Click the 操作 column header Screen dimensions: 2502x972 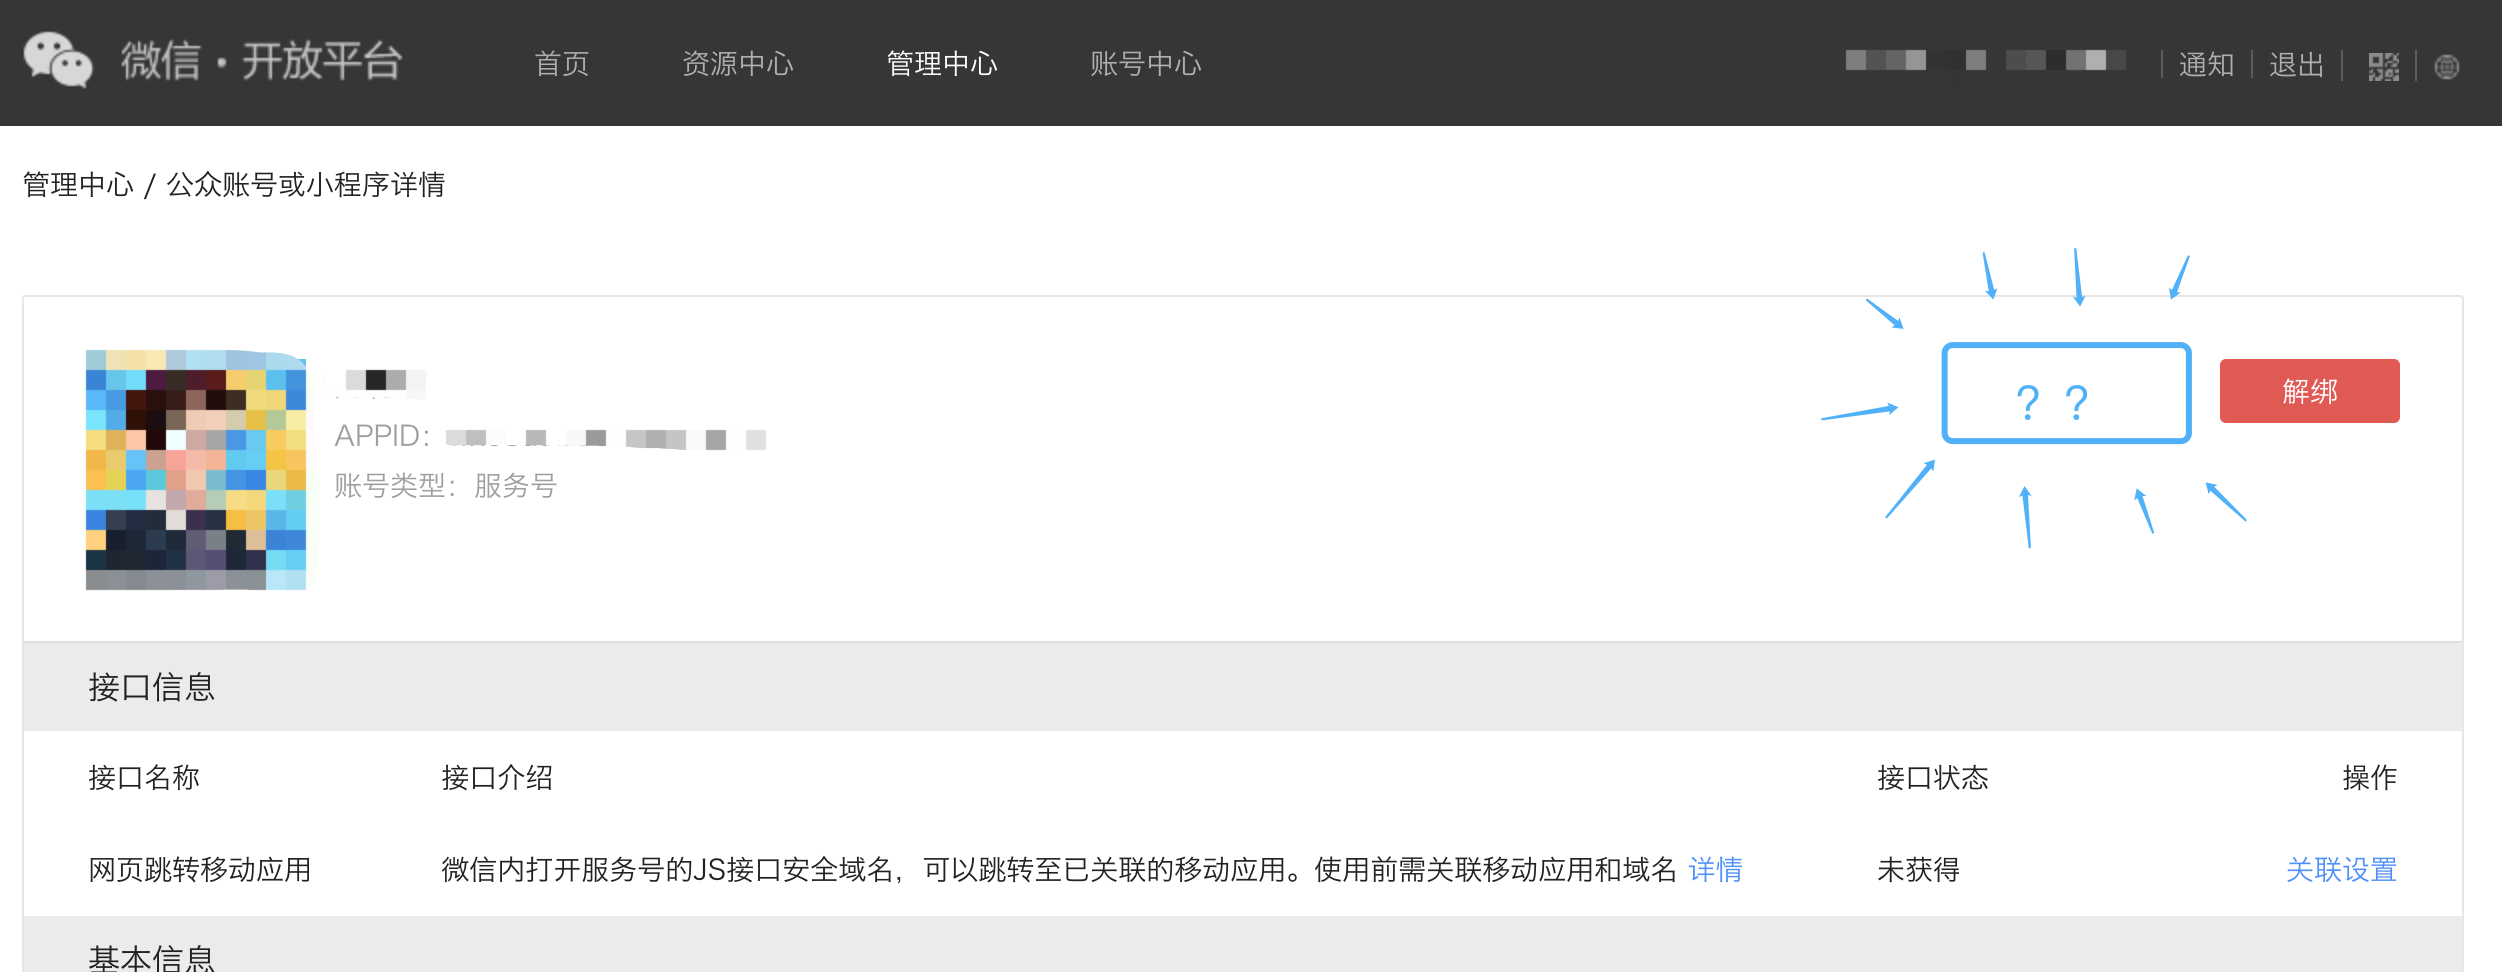click(2369, 778)
